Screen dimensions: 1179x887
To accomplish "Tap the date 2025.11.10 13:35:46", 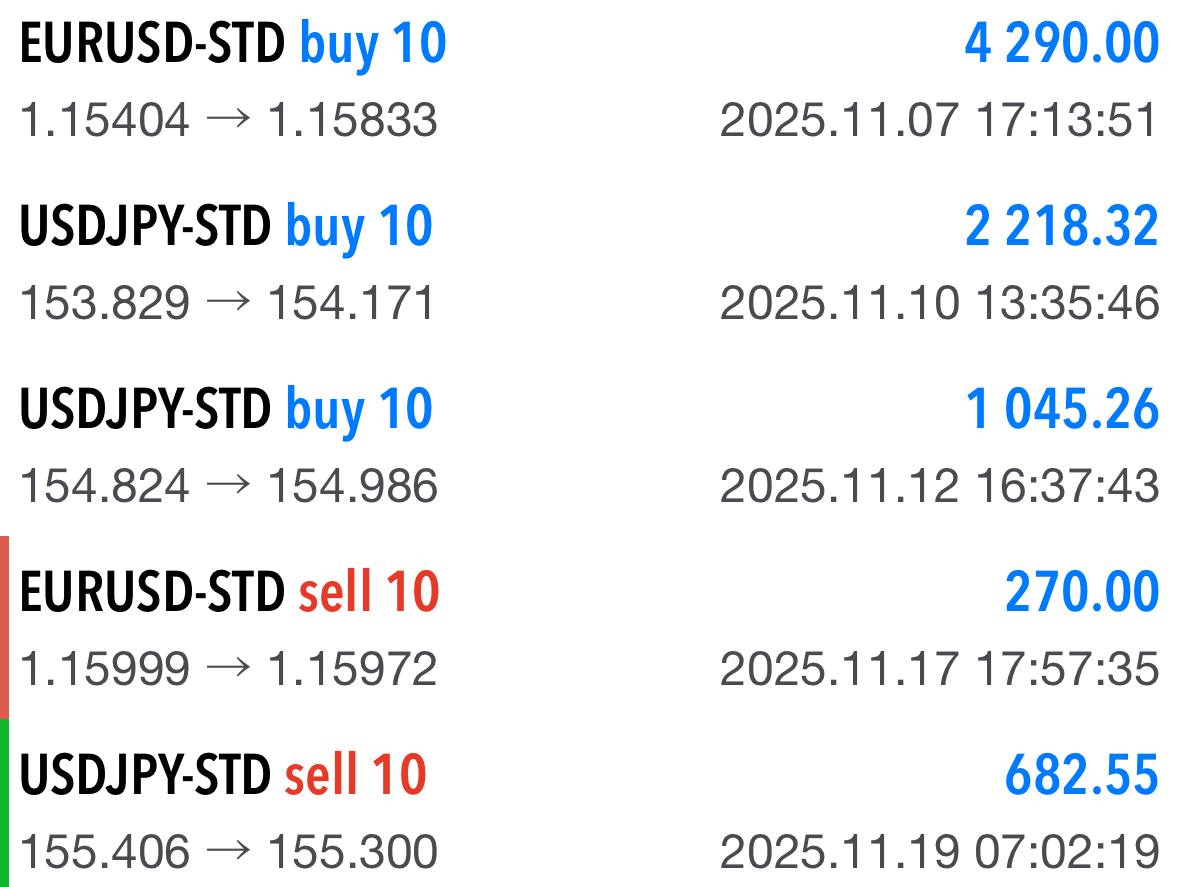I will 939,303.
